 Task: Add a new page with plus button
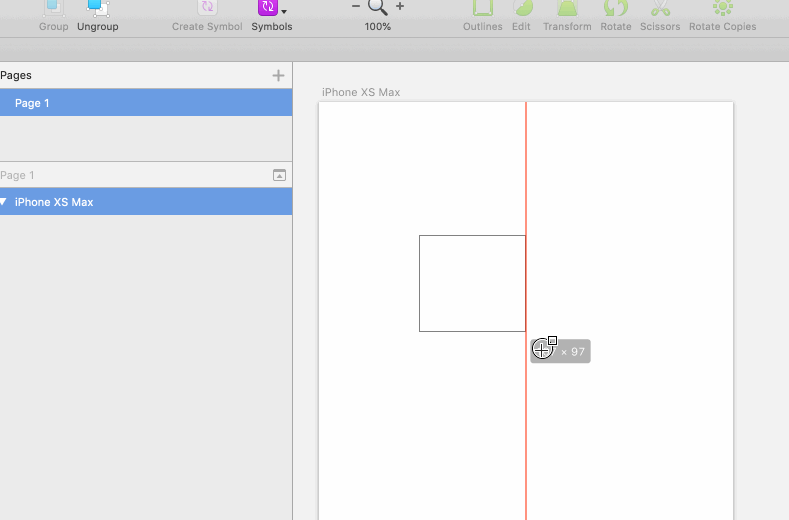pos(278,75)
